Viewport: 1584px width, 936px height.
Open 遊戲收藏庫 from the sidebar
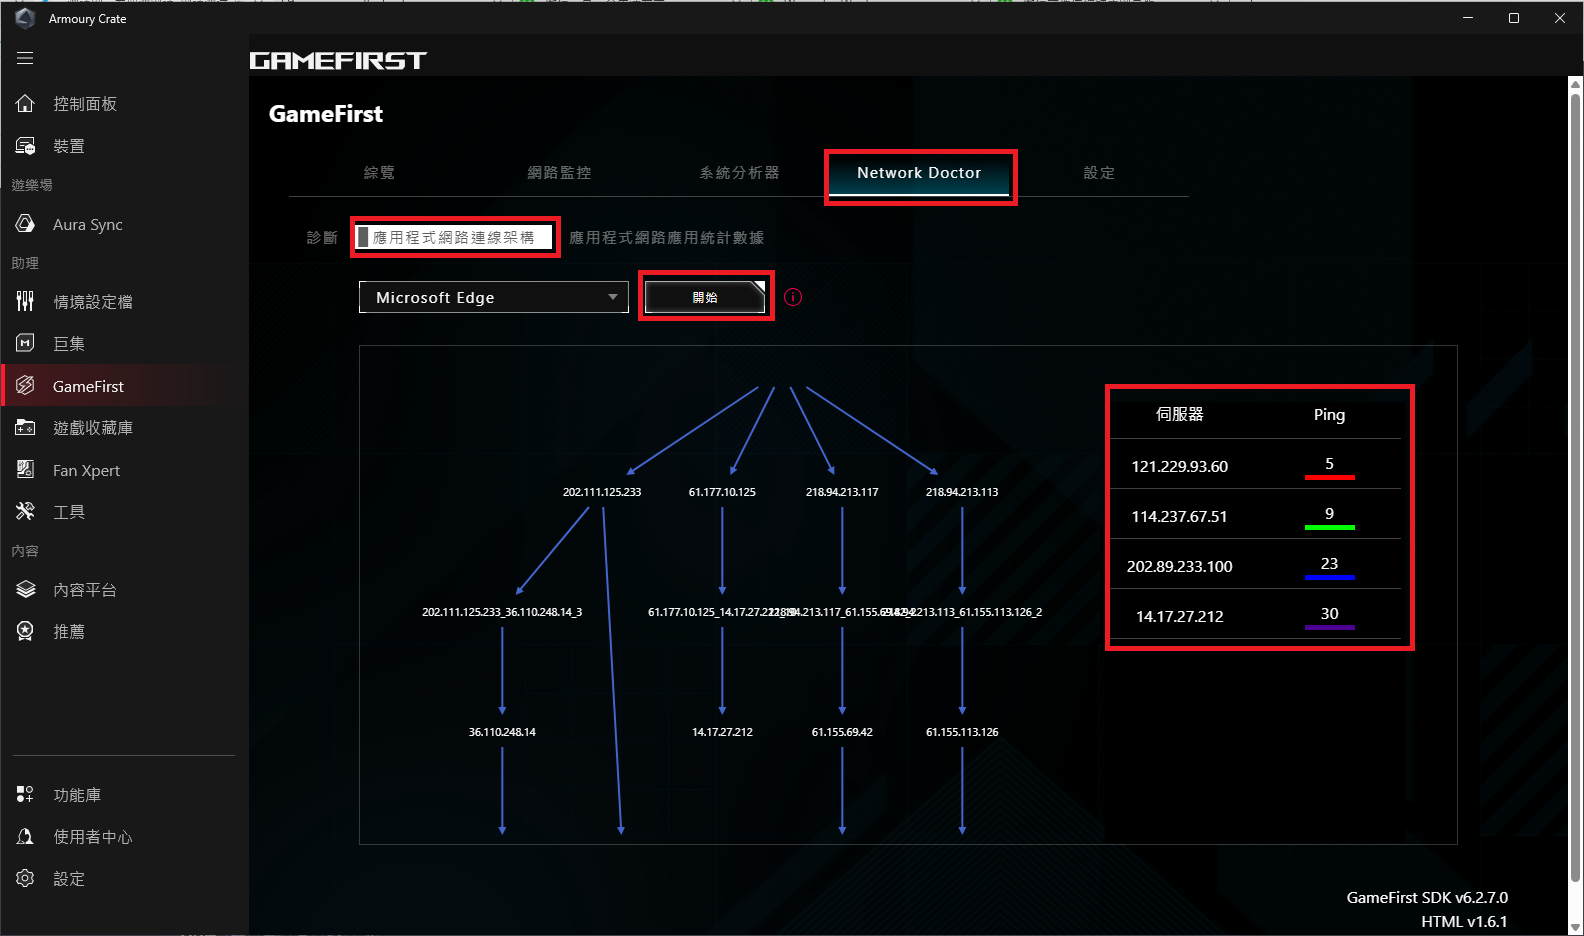[93, 428]
